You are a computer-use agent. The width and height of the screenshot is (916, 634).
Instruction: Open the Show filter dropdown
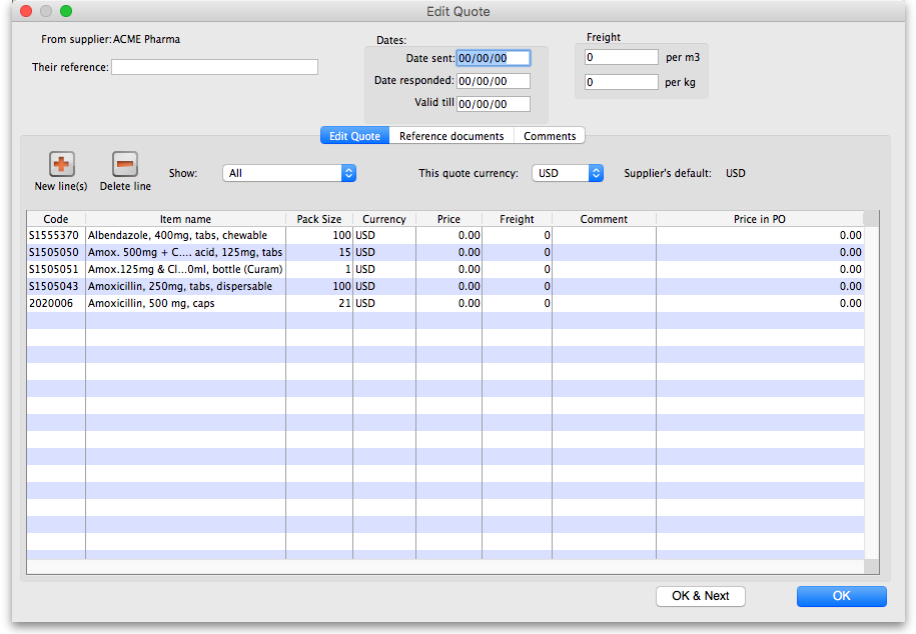[x=289, y=173]
